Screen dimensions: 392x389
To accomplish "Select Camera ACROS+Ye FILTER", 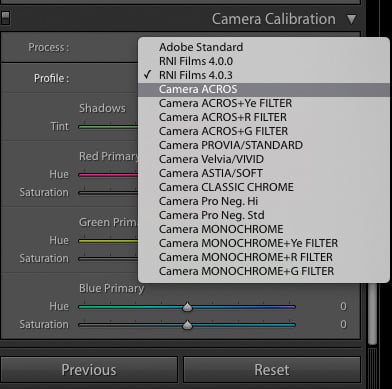I will (264, 103).
